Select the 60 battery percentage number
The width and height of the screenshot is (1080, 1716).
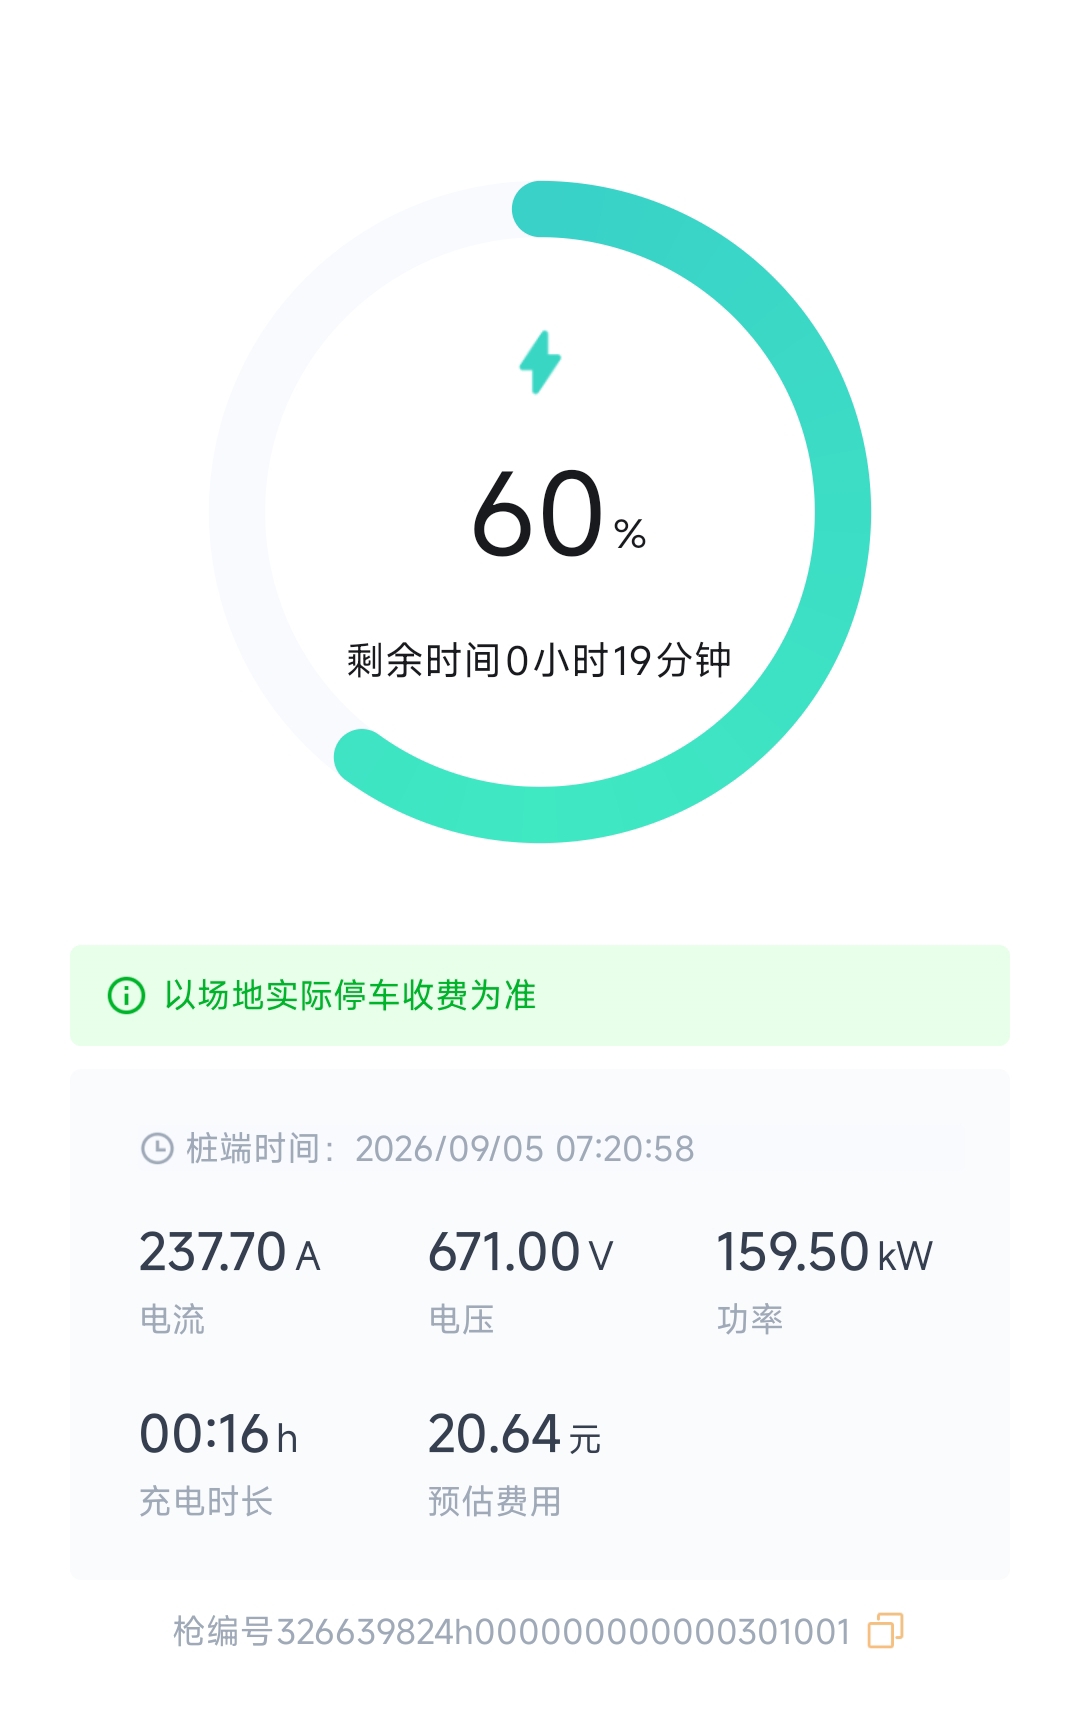point(538,514)
